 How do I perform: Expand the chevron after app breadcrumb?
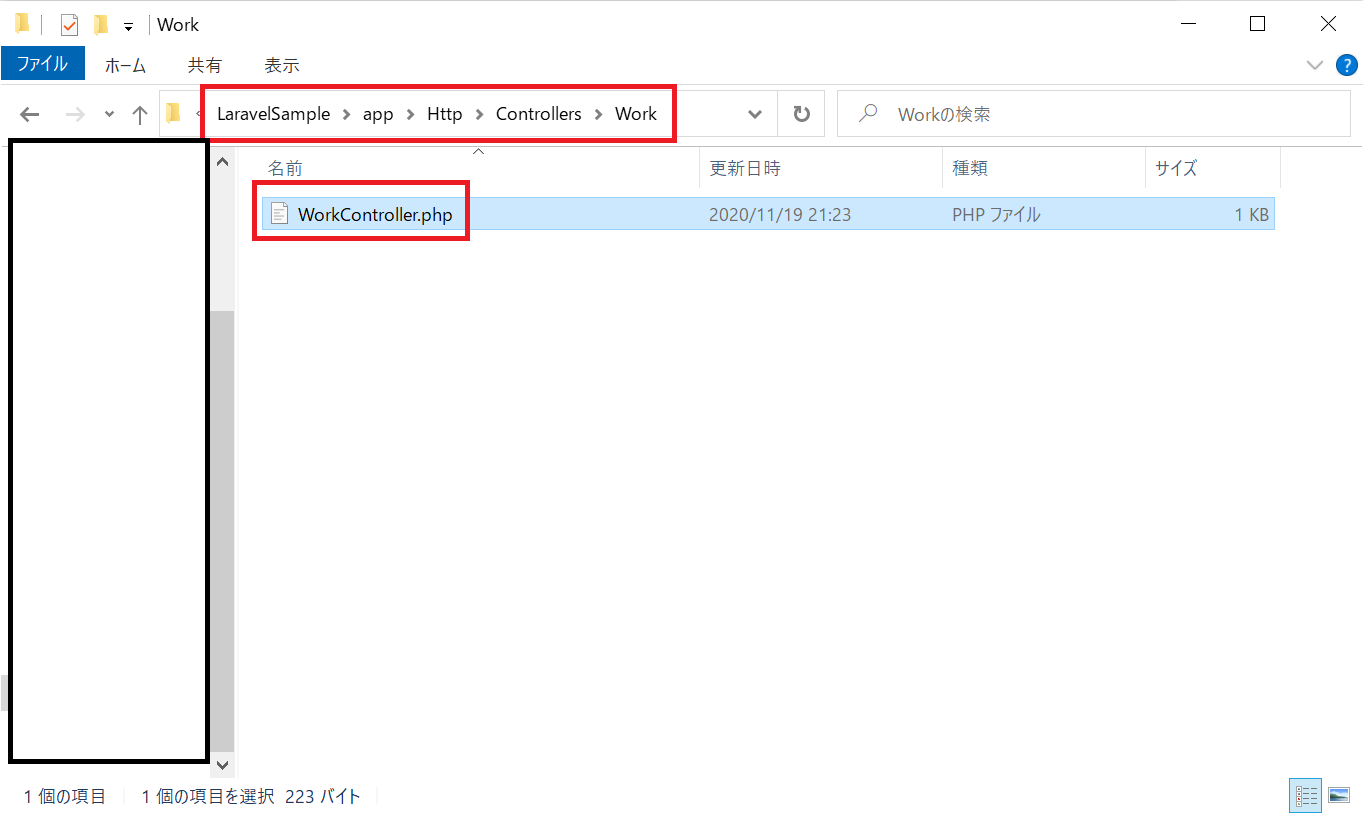[411, 114]
